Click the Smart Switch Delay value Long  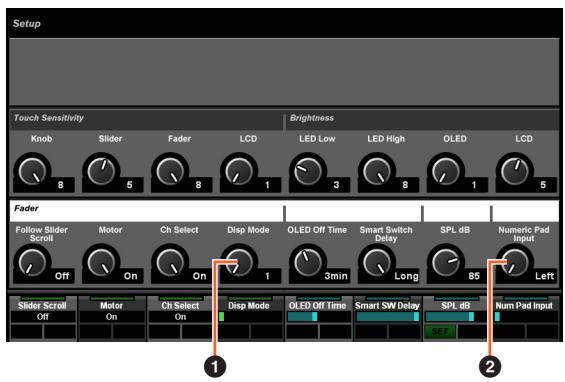(x=406, y=276)
